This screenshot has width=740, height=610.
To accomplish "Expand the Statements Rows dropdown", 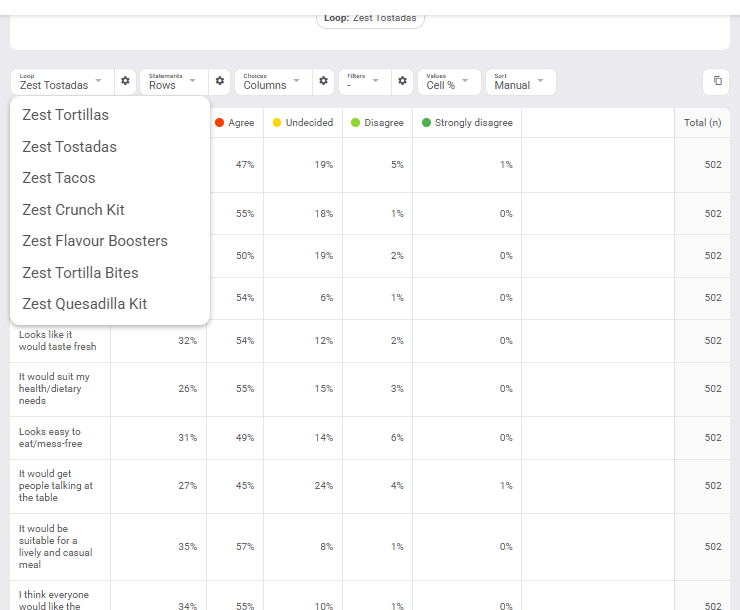I will 174,82.
